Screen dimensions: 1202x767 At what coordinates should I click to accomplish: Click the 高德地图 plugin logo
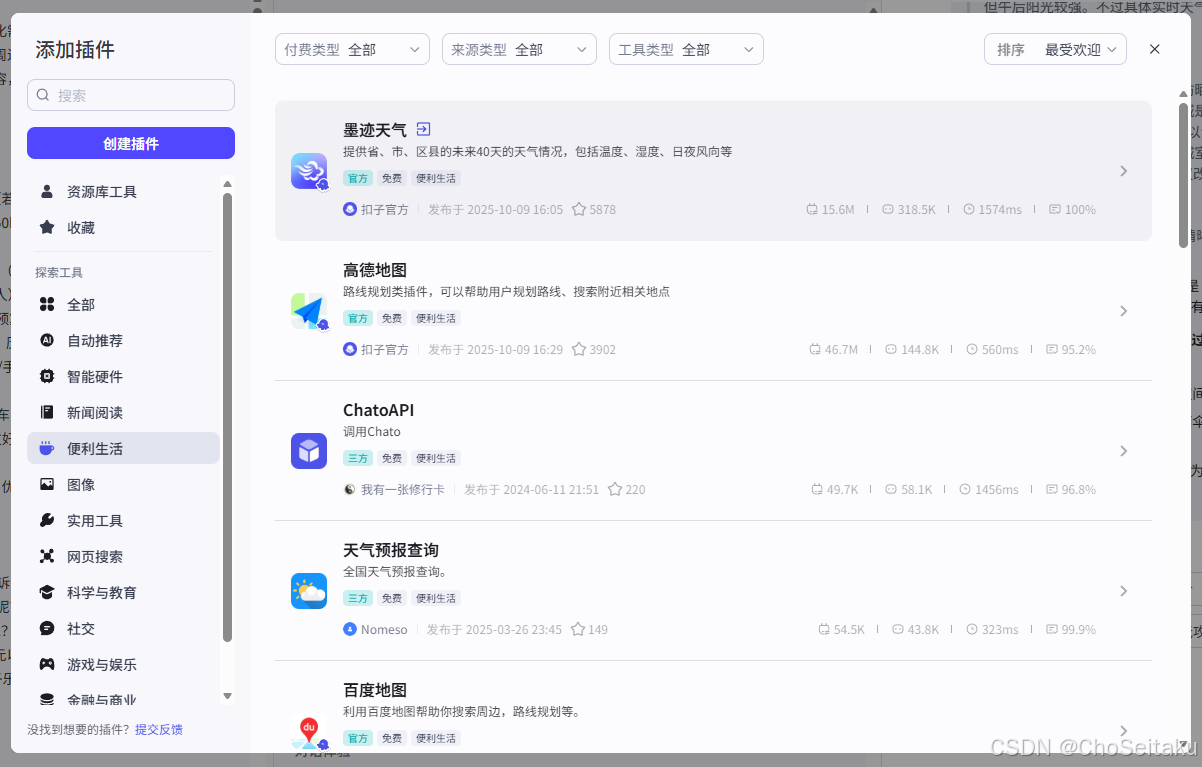(309, 311)
